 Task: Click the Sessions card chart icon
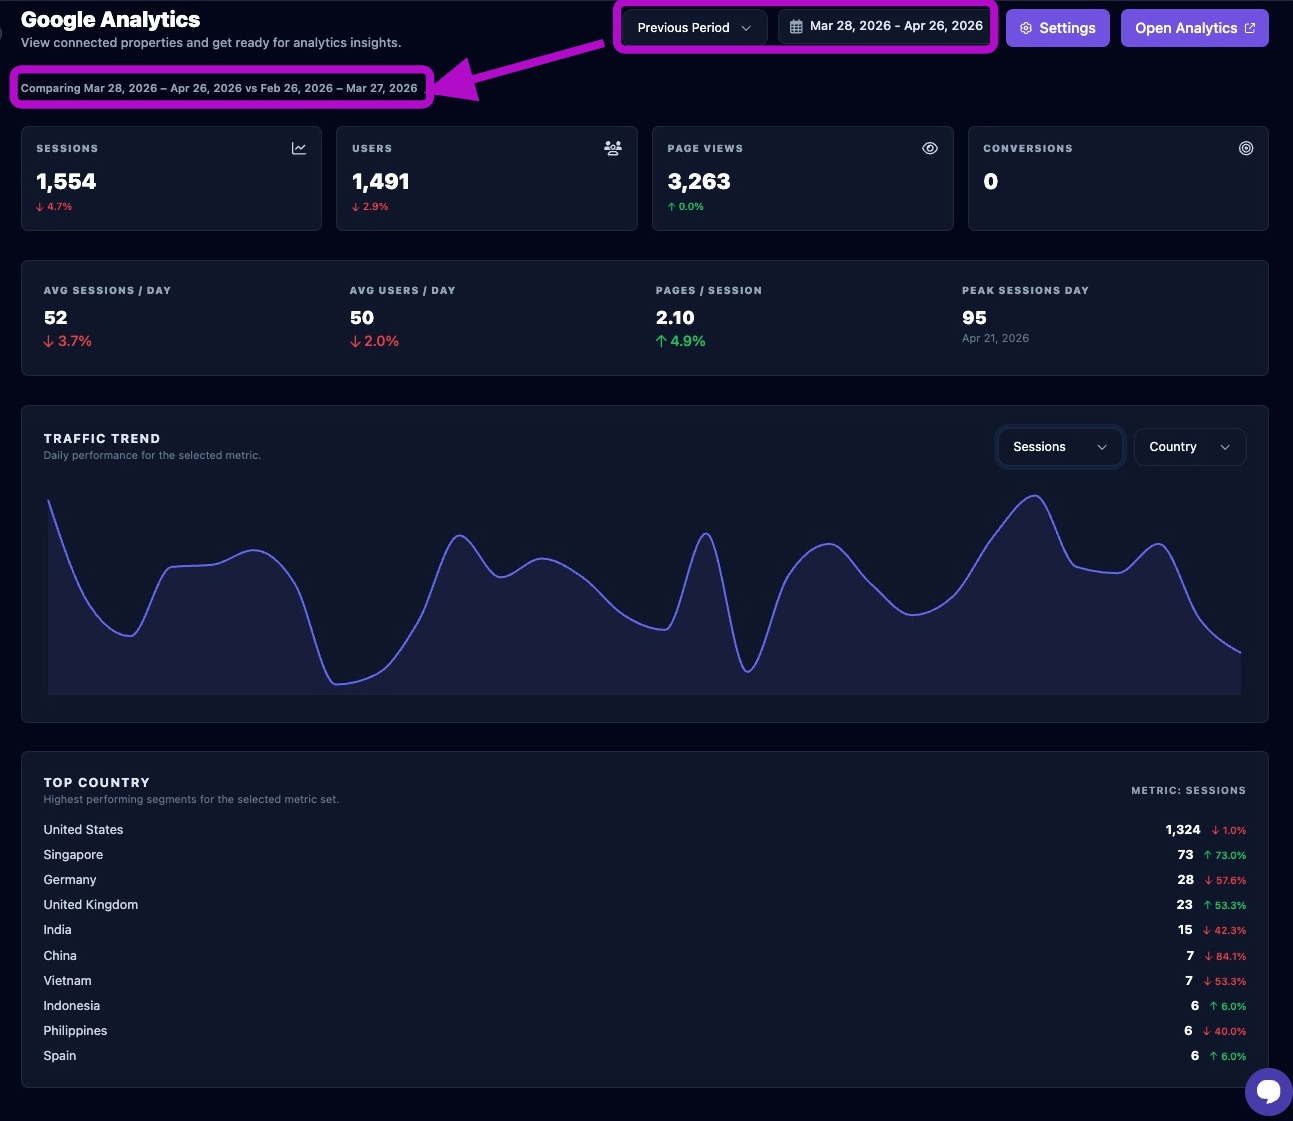tap(299, 148)
